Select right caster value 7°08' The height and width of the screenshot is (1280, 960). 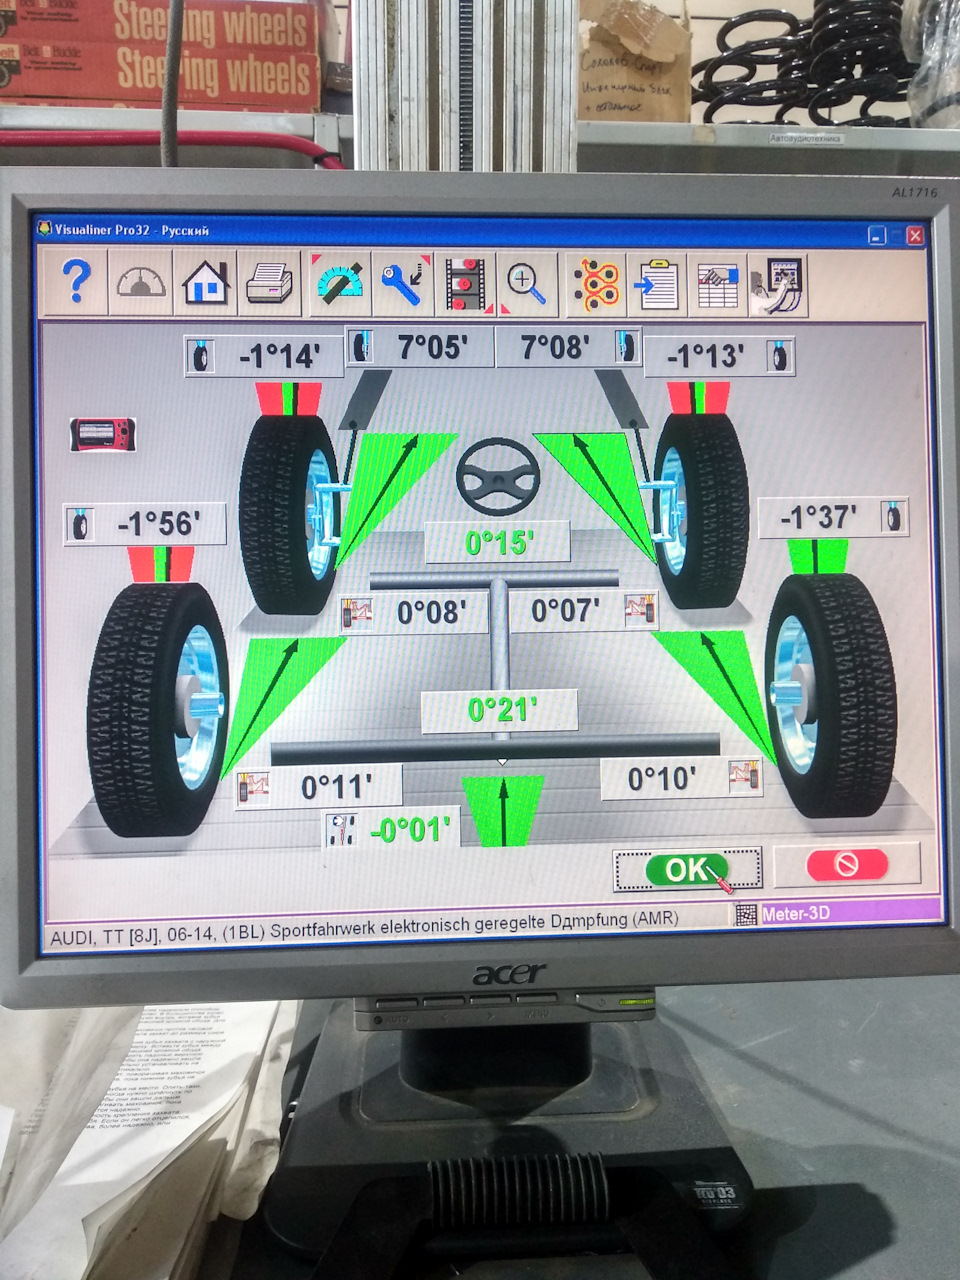(555, 347)
